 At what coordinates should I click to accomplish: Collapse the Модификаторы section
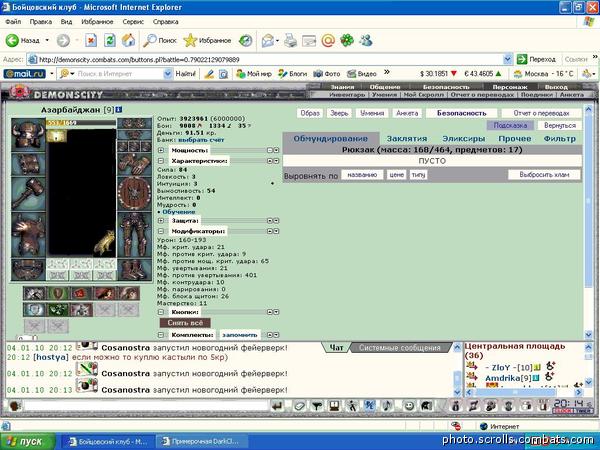point(161,231)
